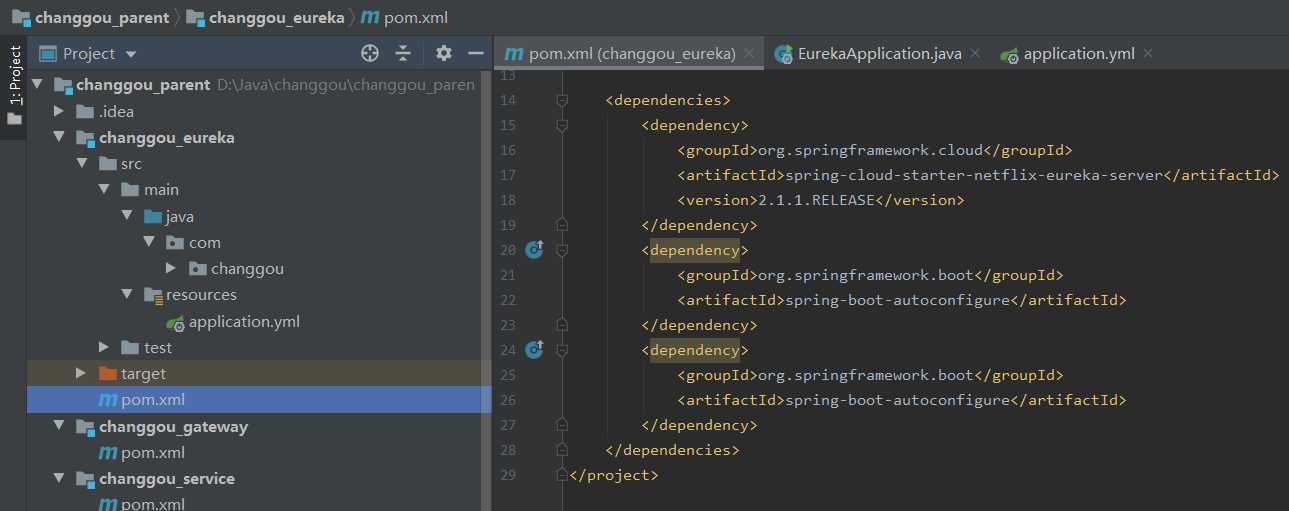Image resolution: width=1289 pixels, height=511 pixels.
Task: Collapse the changgou_service module arrow
Action: [x=60, y=478]
